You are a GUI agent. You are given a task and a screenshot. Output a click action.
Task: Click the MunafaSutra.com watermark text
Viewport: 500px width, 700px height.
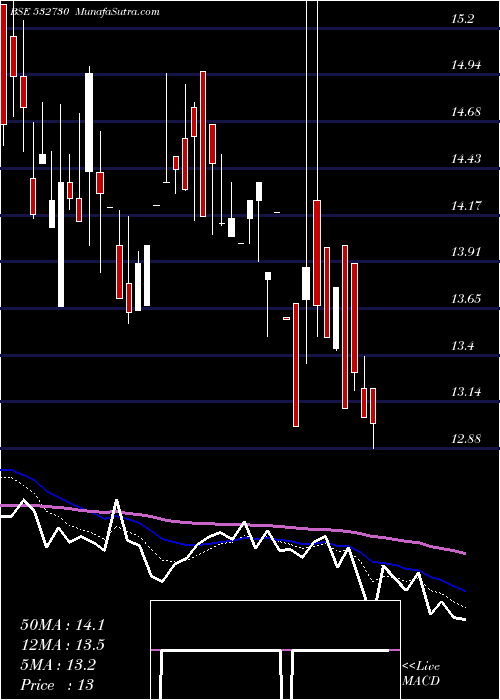coord(118,12)
